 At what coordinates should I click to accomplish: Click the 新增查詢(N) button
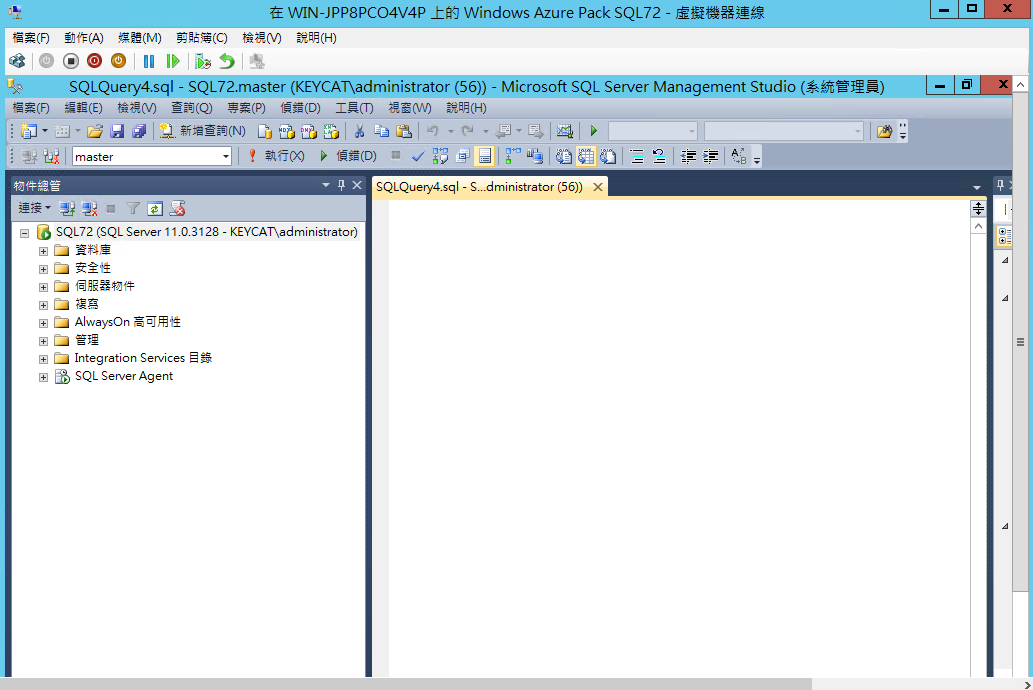click(x=203, y=131)
